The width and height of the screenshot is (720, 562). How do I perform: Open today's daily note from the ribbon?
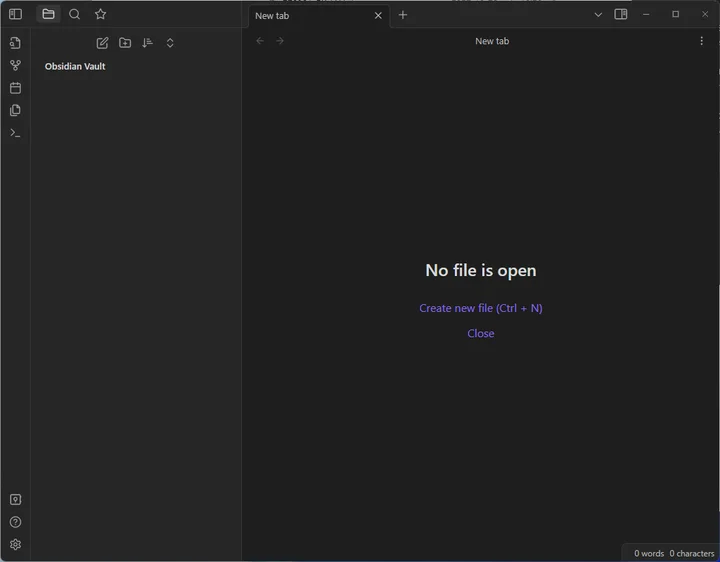tap(15, 88)
